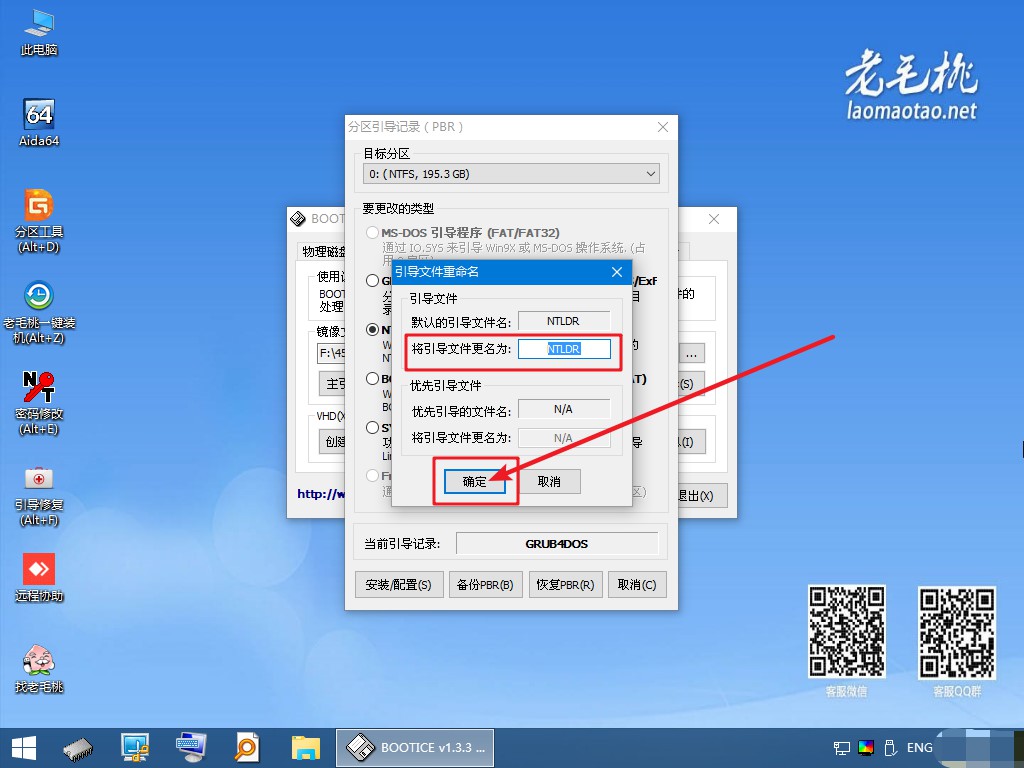Launch Aida64 desktop shortcut
This screenshot has width=1024, height=768.
point(39,122)
